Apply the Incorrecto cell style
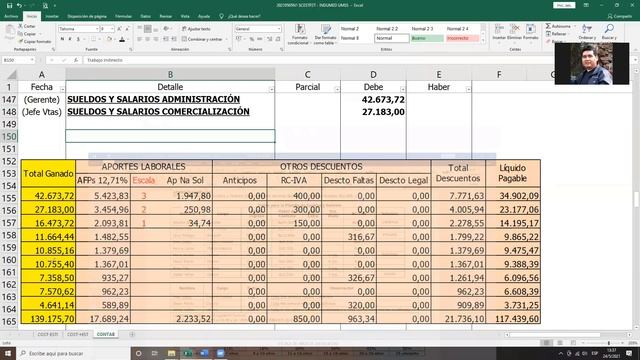This screenshot has height=360, width=640. [462, 38]
